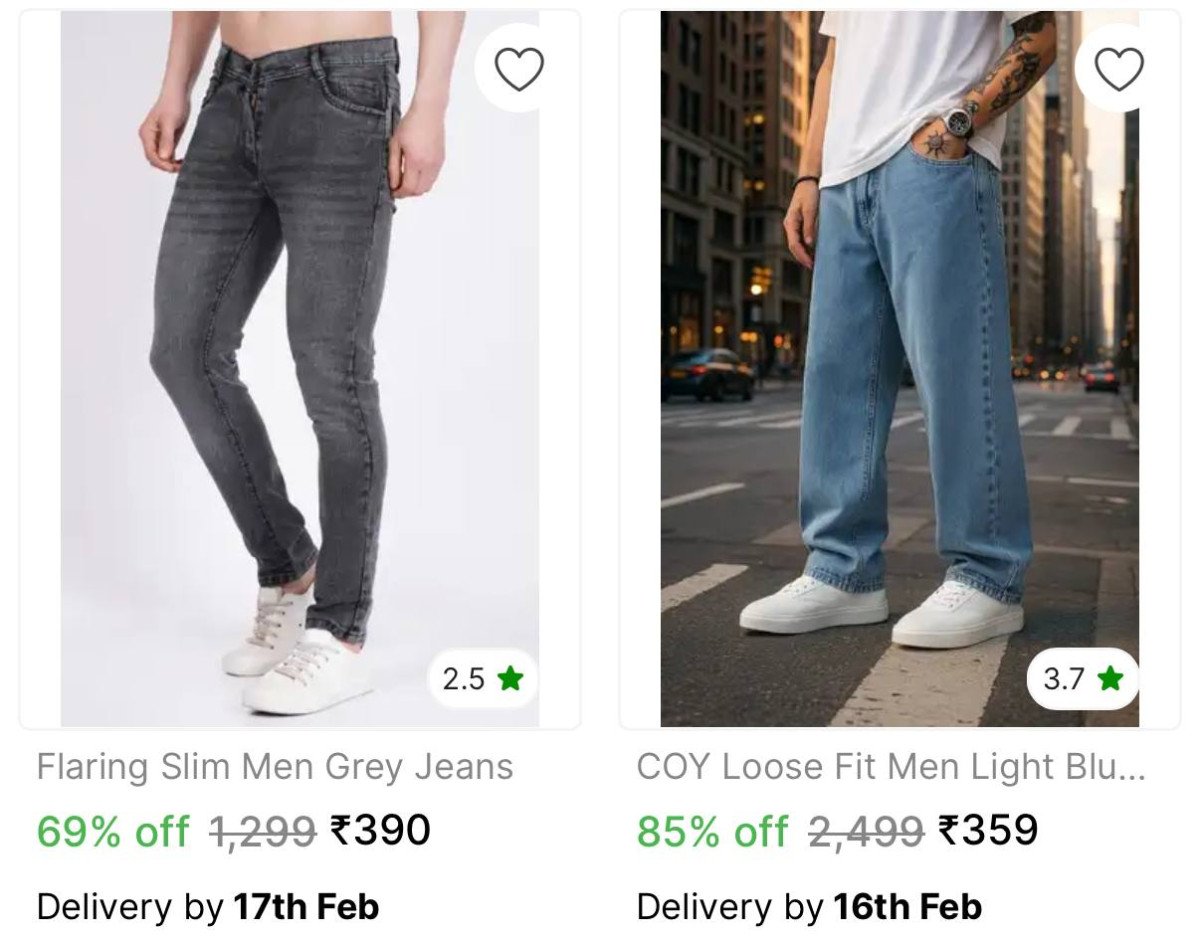
Task: Click the 69% off discount label
Action: tap(113, 830)
